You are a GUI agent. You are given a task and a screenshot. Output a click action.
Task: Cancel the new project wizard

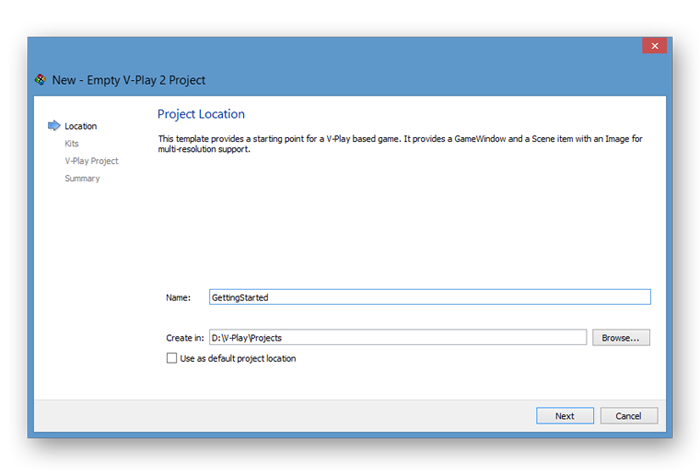tap(629, 416)
